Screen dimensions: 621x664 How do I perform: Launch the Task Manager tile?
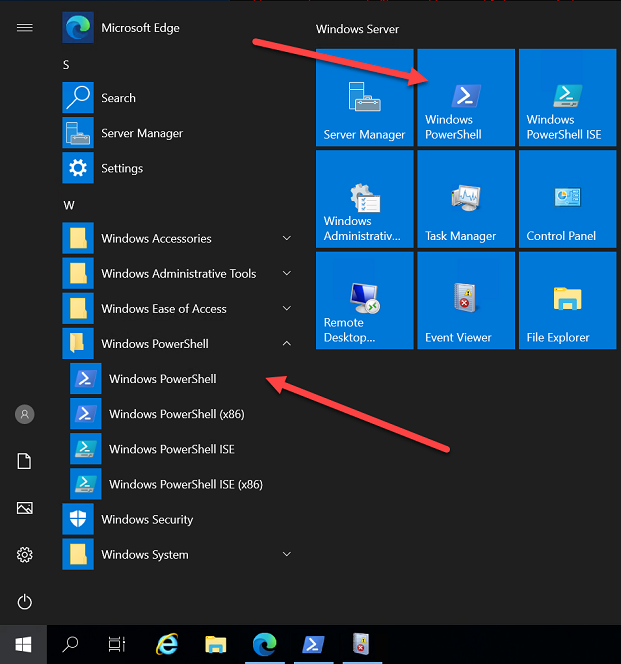466,199
